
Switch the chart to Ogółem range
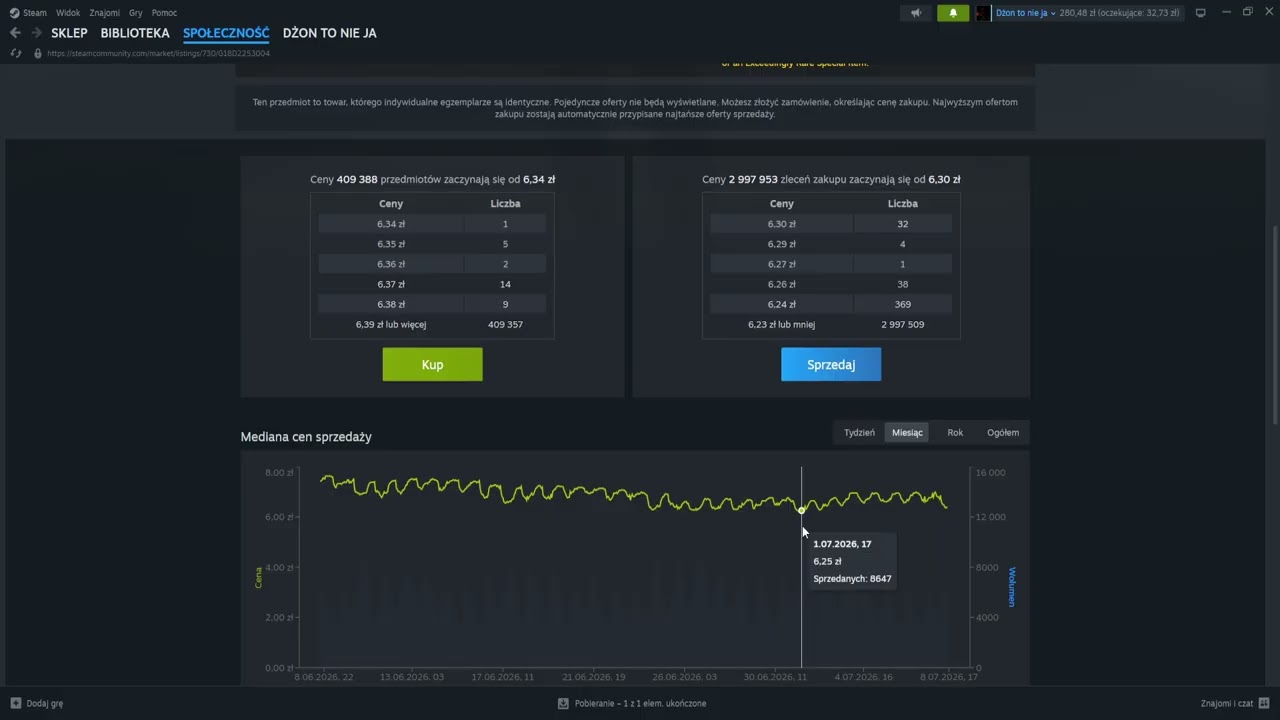[1003, 432]
